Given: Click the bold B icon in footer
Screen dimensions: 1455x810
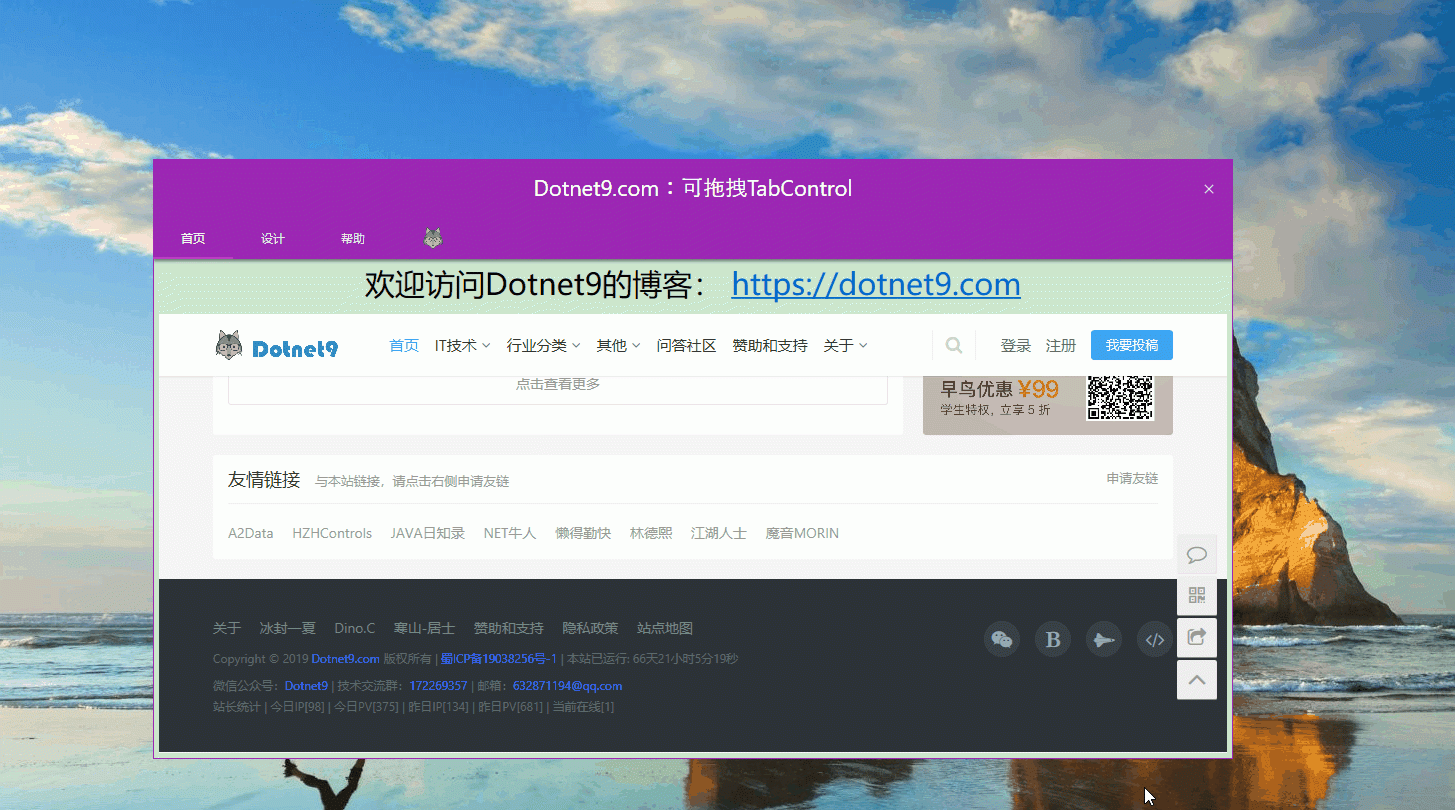Looking at the screenshot, I should (1053, 639).
